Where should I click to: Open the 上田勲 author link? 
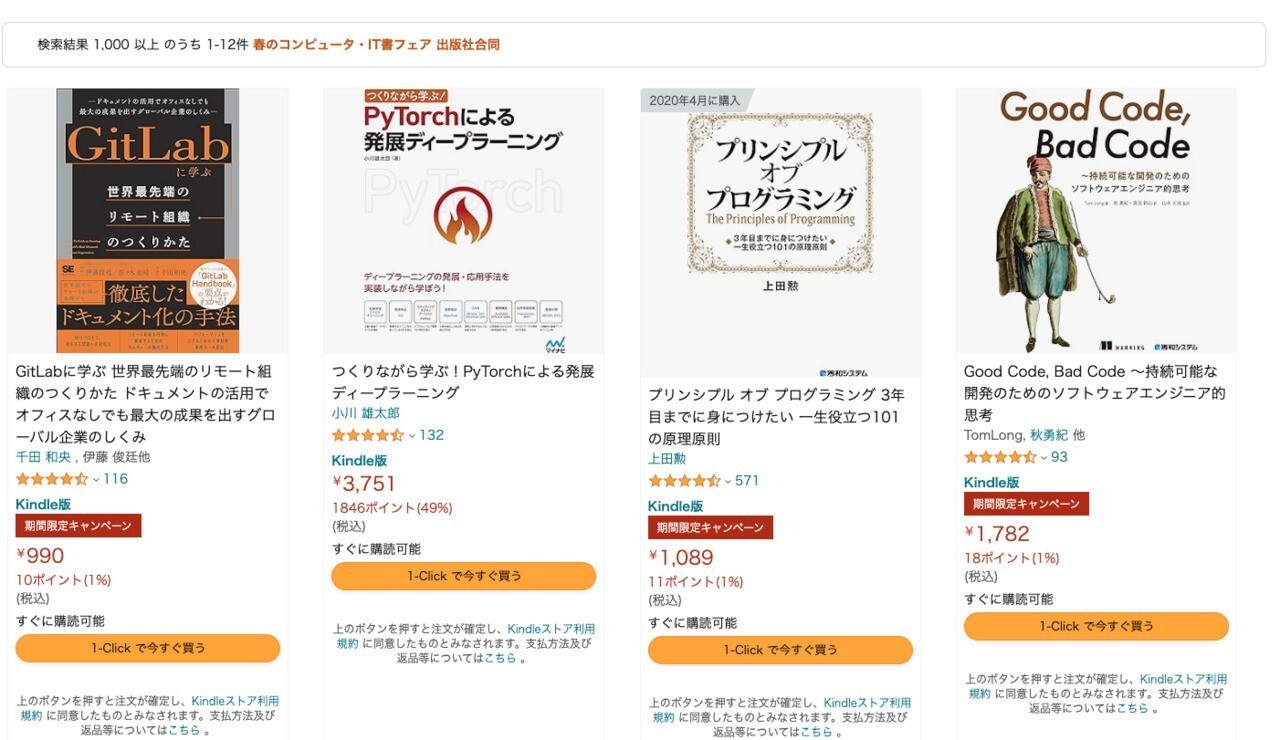[667, 458]
